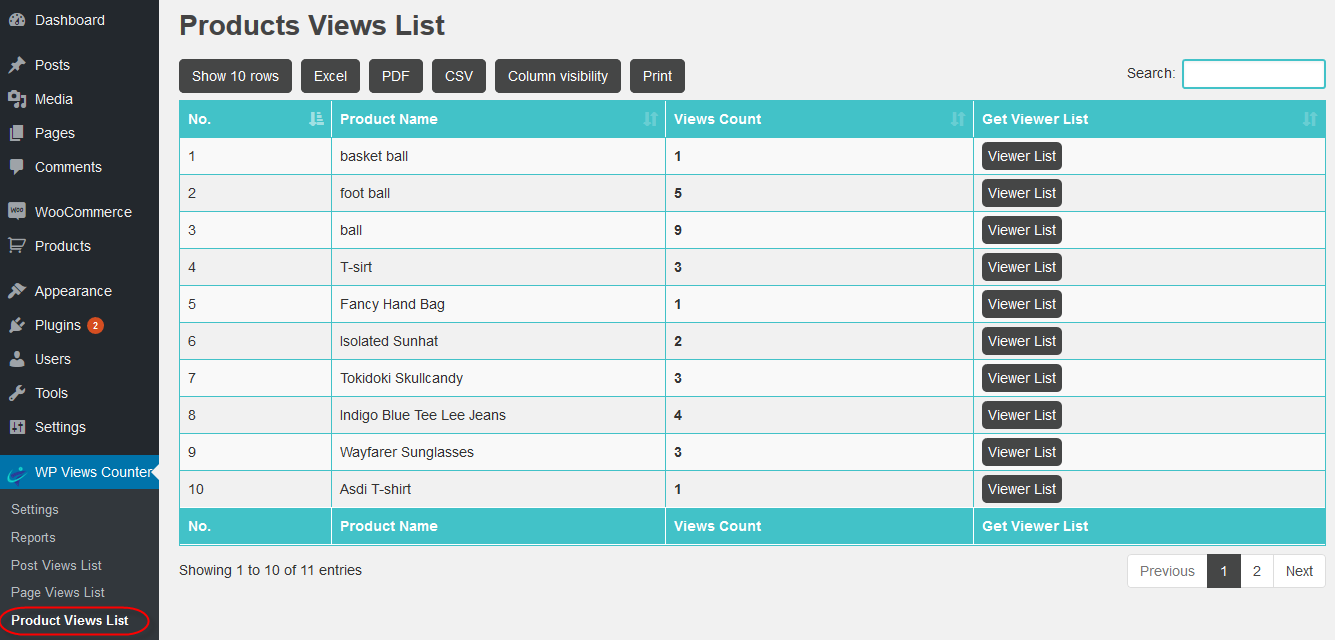Viewport: 1335px width, 640px height.
Task: Sort by Views Count column arrows
Action: pos(958,119)
